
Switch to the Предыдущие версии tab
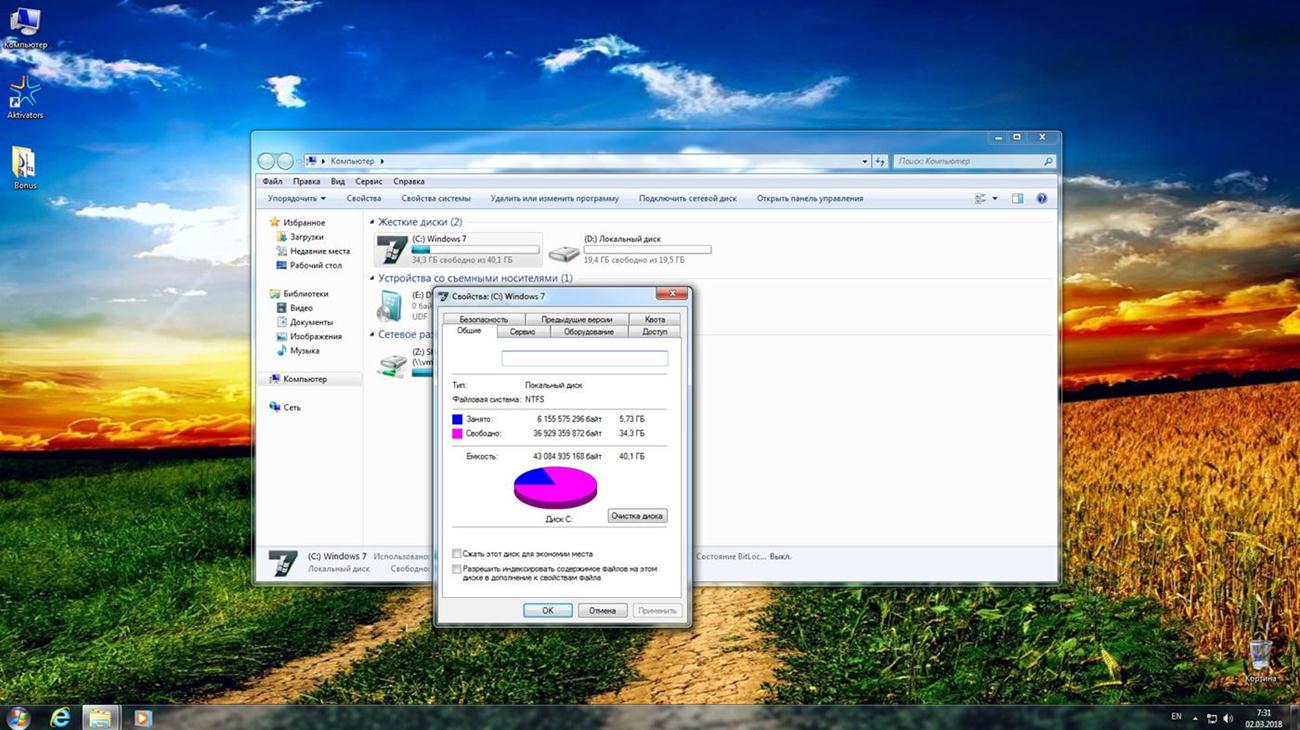point(577,319)
